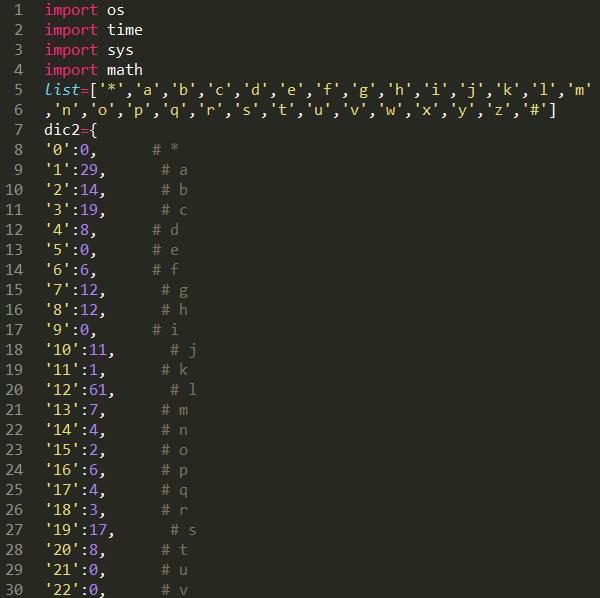Click the 'list' variable name
600x598 pixels.
[62, 90]
